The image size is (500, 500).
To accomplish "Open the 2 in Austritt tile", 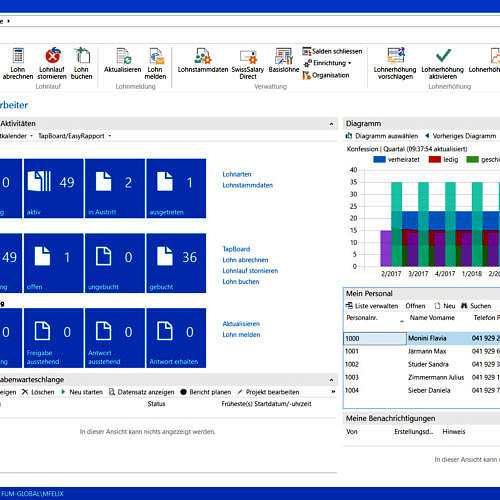I will pyautogui.click(x=115, y=188).
